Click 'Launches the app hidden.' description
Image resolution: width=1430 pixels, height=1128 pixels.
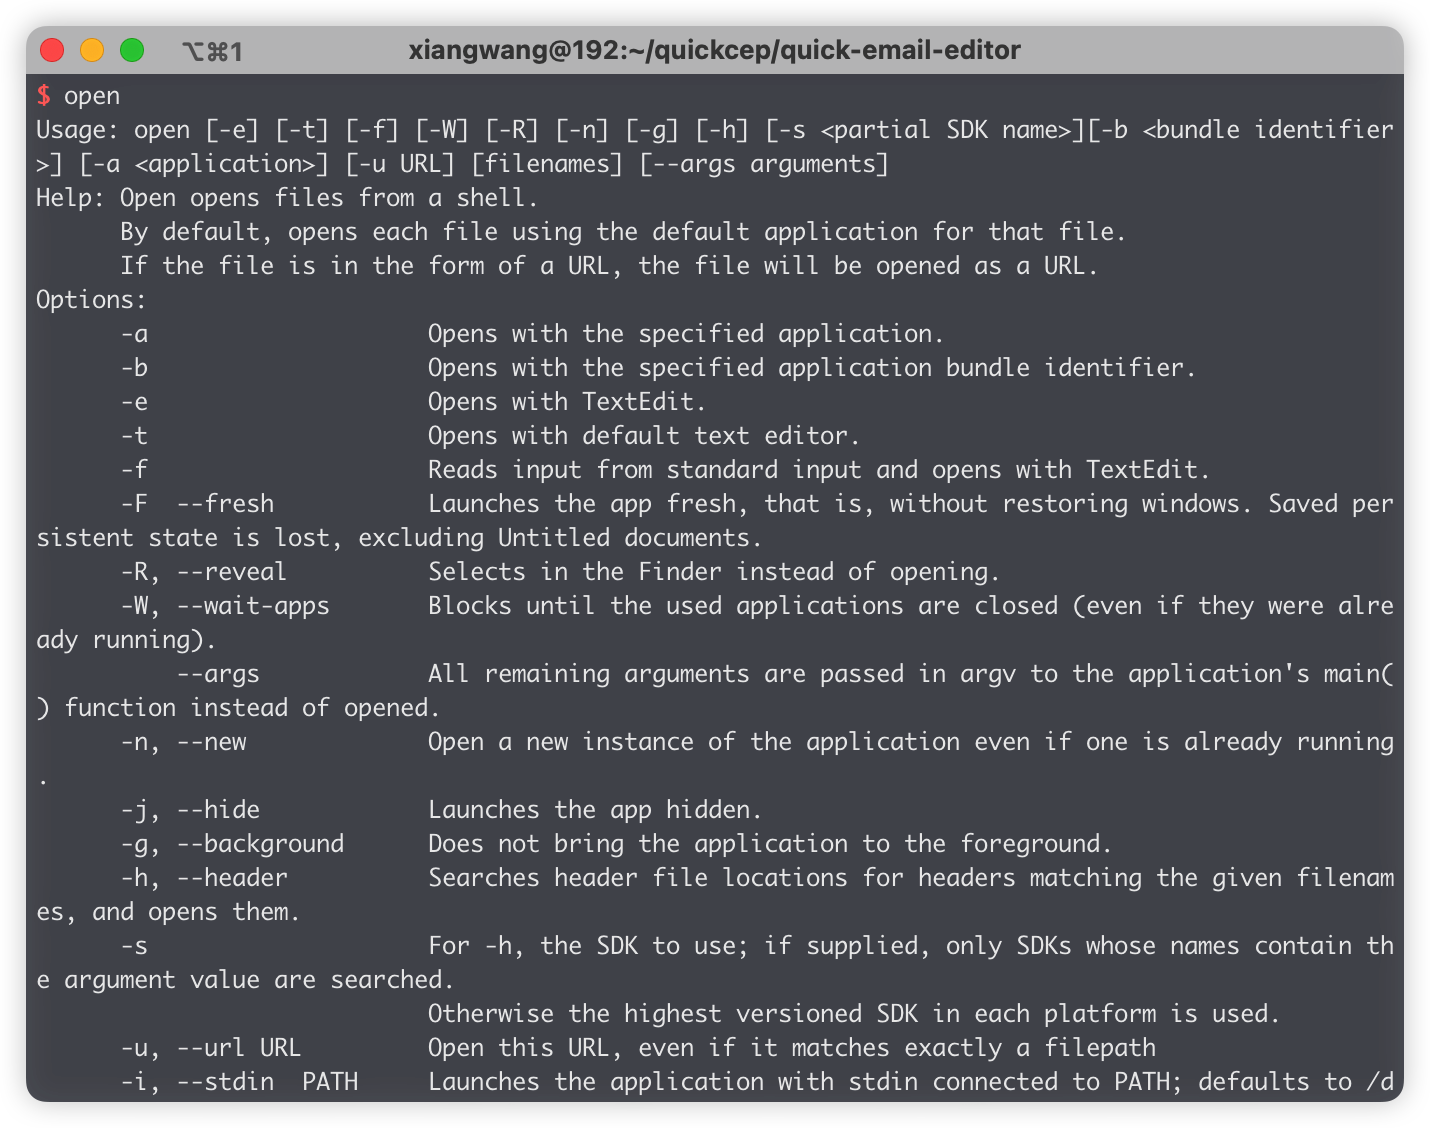coord(595,810)
